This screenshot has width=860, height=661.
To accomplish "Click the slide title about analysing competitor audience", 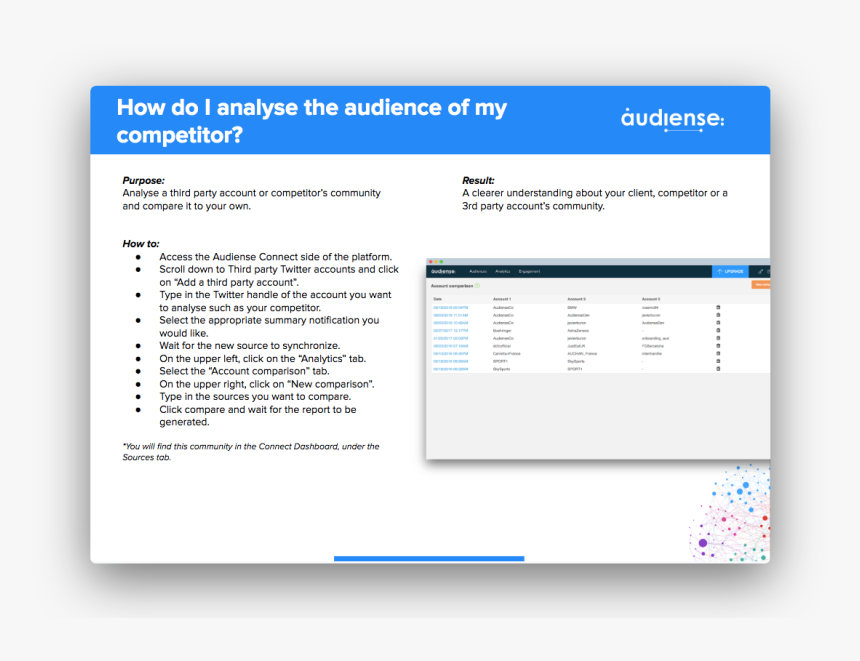I will click(312, 121).
